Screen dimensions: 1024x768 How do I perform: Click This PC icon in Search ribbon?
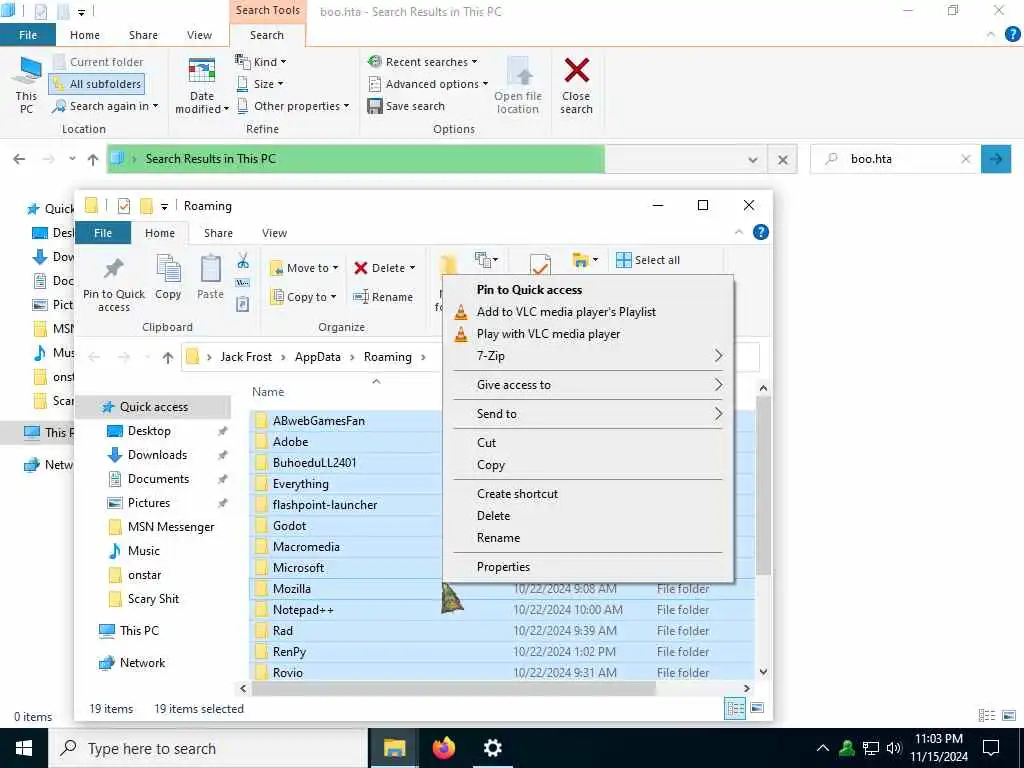click(x=26, y=71)
